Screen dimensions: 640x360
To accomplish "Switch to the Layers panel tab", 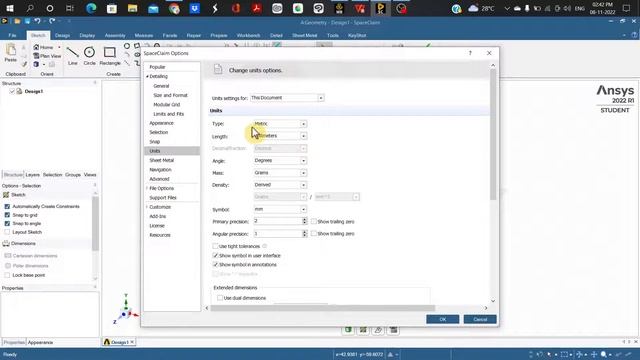I will point(33,175).
